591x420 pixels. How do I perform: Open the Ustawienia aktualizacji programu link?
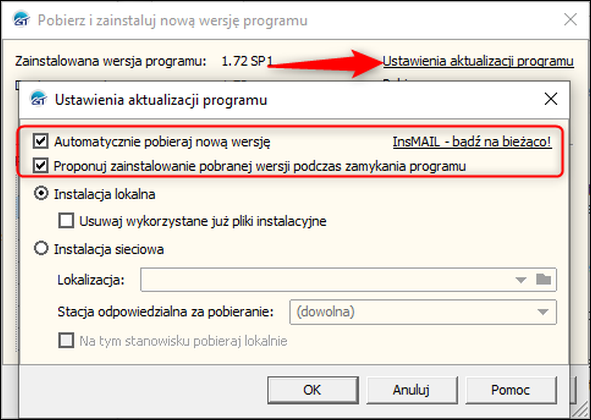[x=478, y=61]
